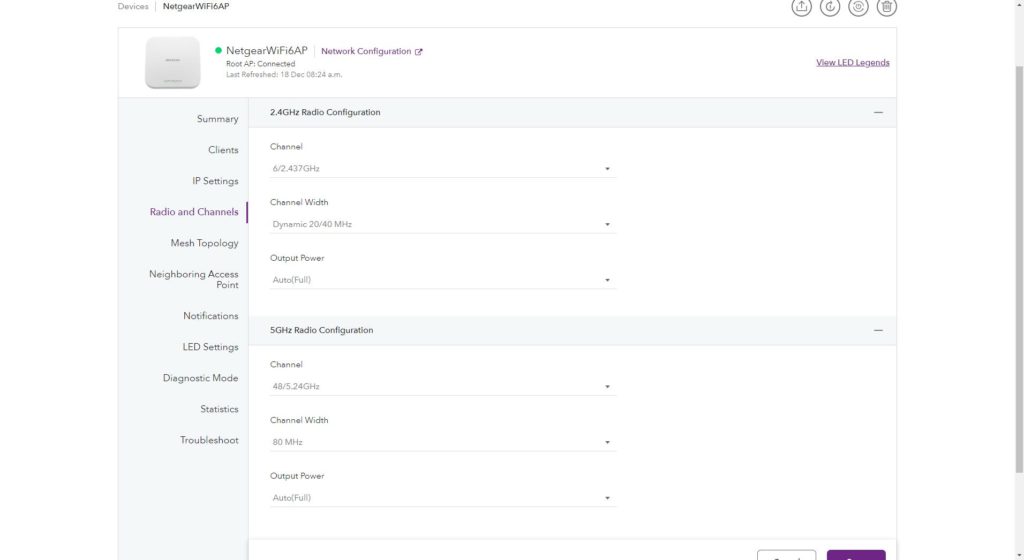Click the Devices breadcrumb link
1024x560 pixels.
point(132,7)
